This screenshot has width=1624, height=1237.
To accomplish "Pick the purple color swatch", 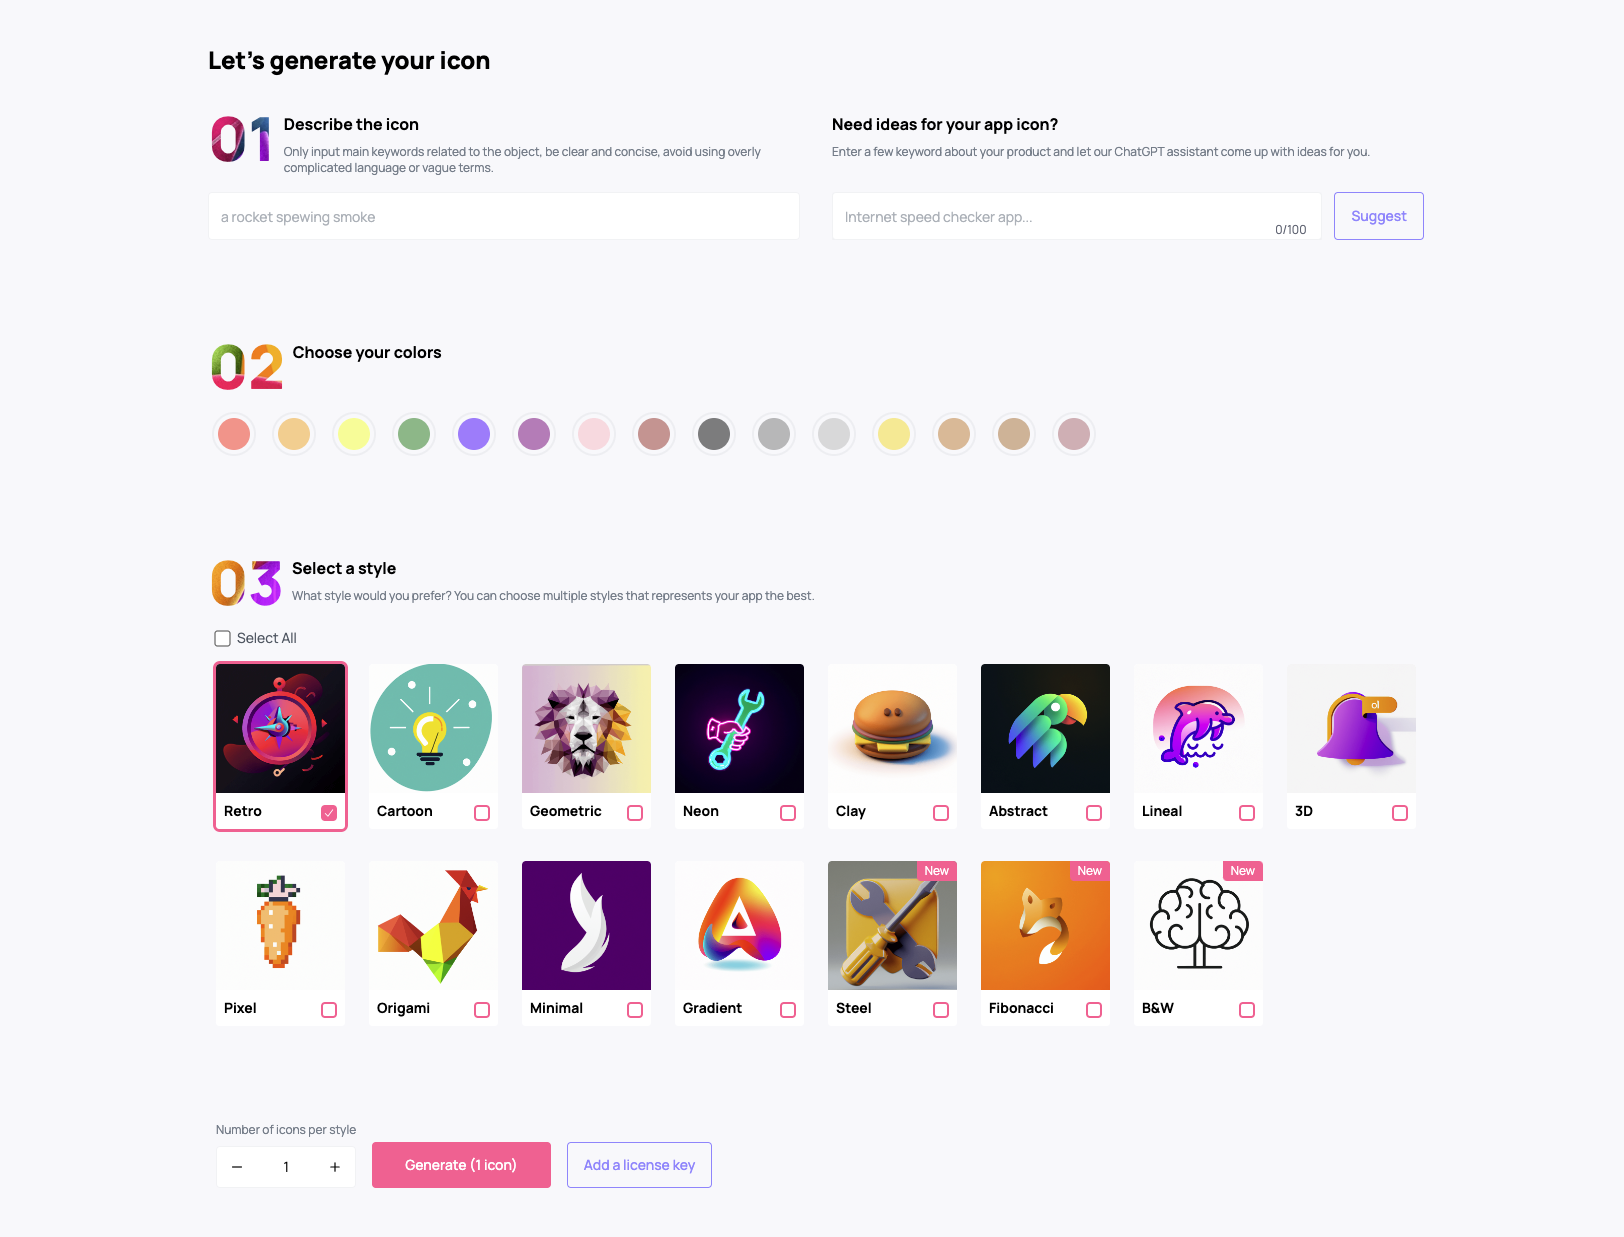I will click(474, 434).
